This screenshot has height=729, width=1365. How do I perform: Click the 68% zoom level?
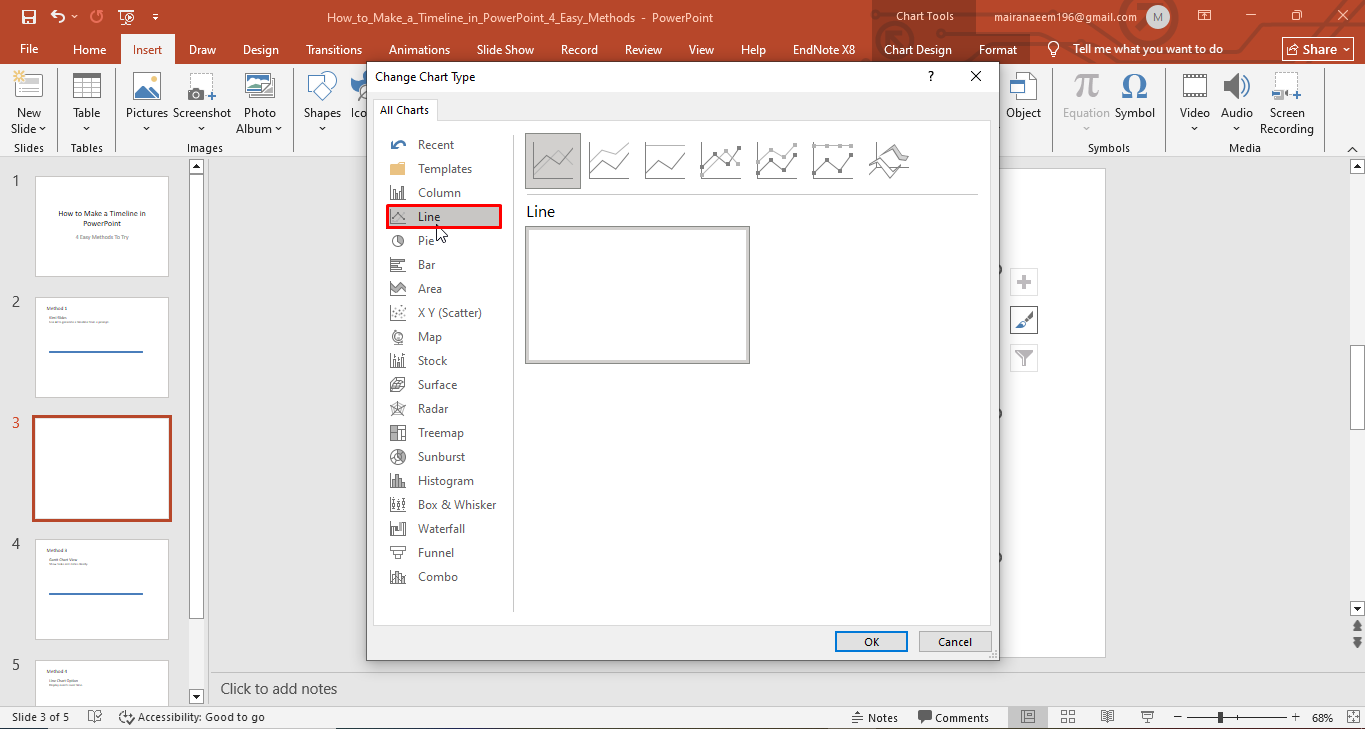(x=1322, y=717)
